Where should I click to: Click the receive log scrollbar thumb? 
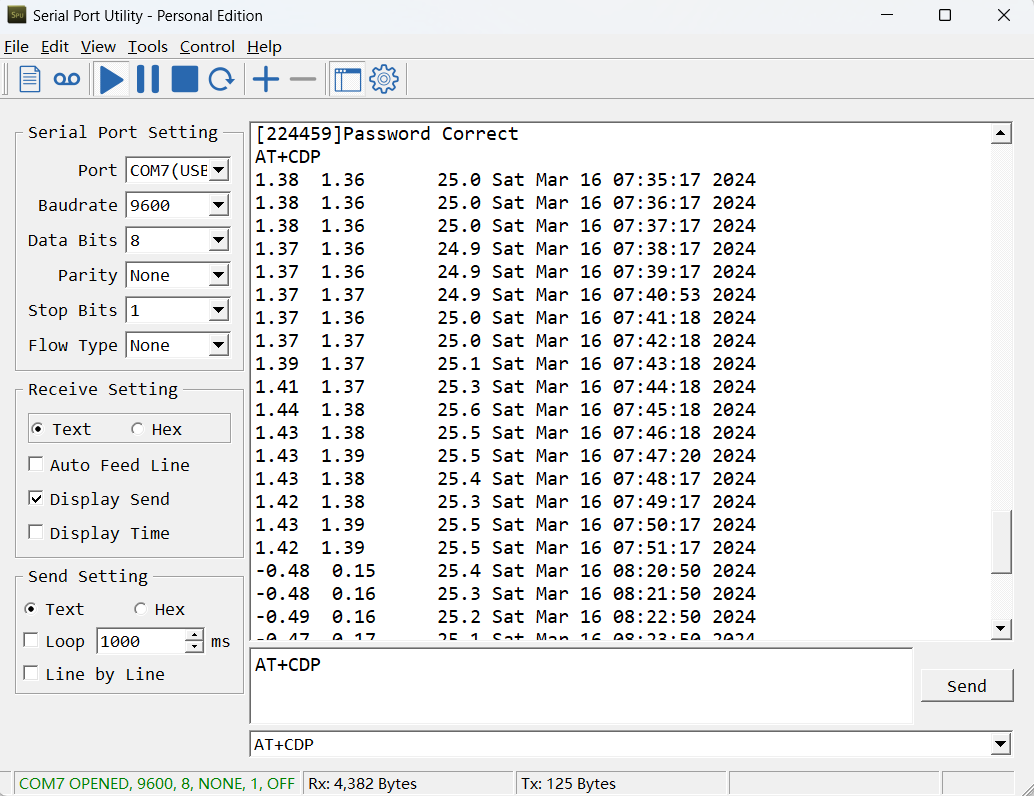(x=1001, y=542)
